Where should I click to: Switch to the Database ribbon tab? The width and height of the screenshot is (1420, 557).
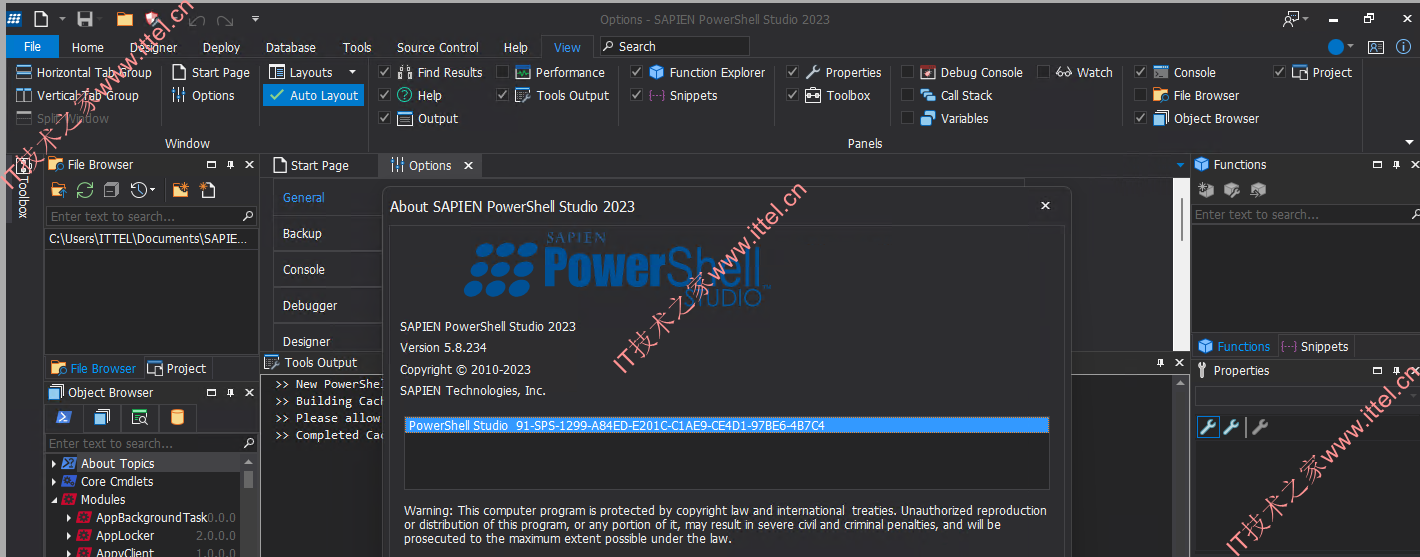[x=291, y=47]
